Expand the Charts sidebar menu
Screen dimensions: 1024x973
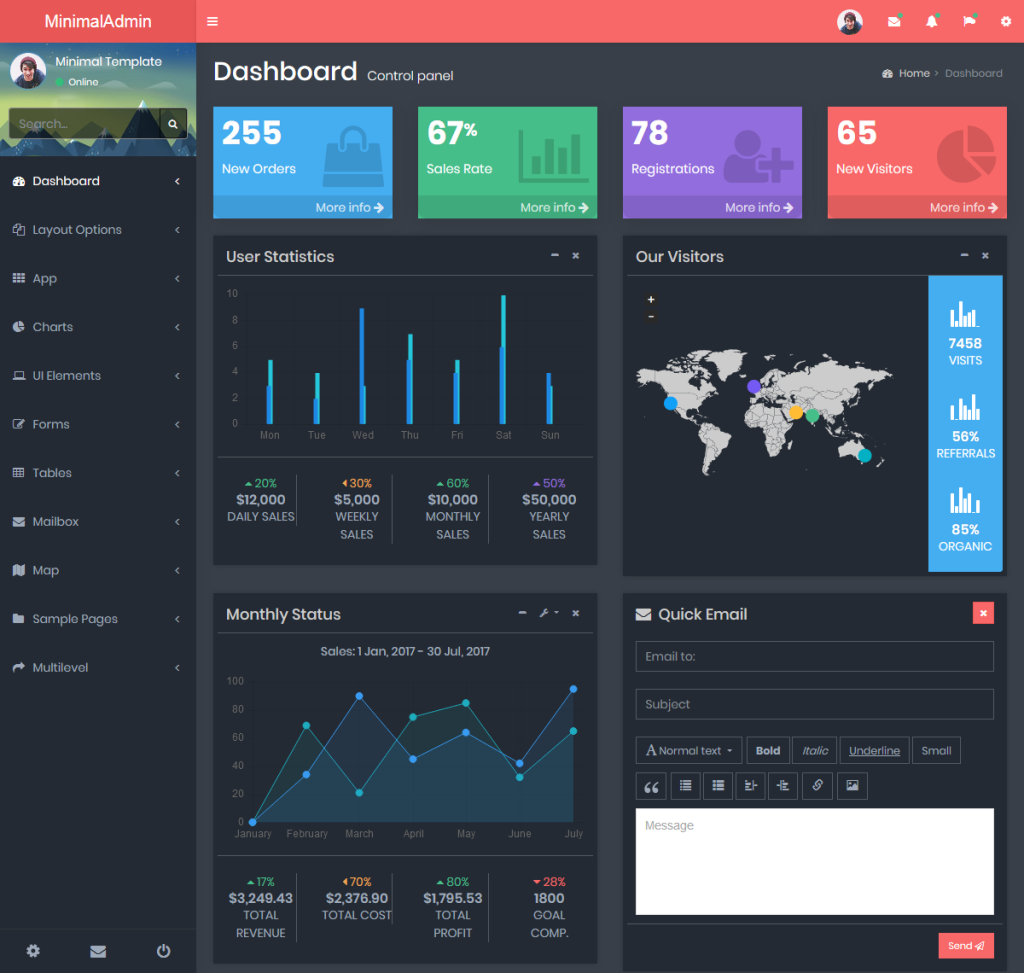pyautogui.click(x=98, y=327)
